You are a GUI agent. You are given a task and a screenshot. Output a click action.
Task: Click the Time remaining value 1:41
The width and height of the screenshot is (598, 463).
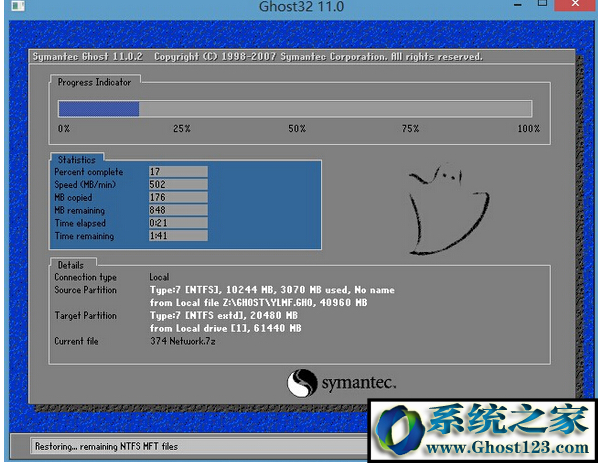tap(178, 236)
